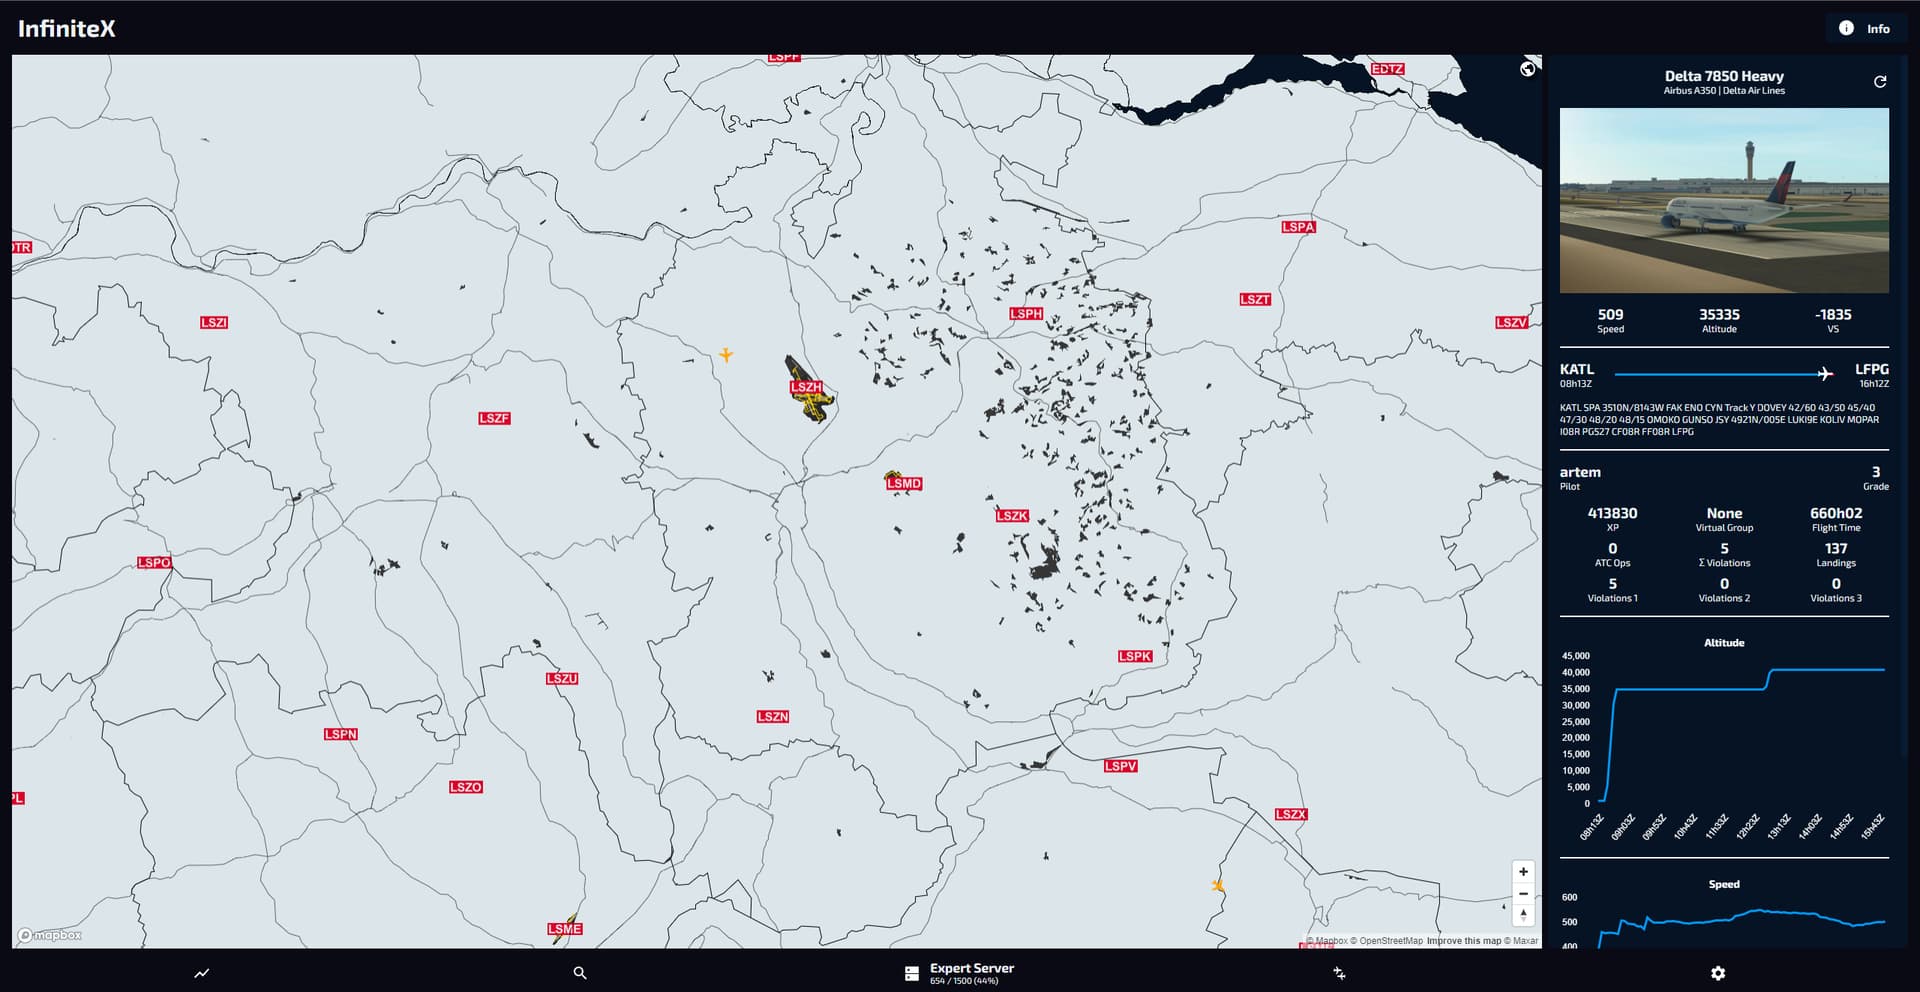Screen dimensions: 1920x992
Task: Select the orange aircraft south of LSZX
Action: pyautogui.click(x=1217, y=885)
